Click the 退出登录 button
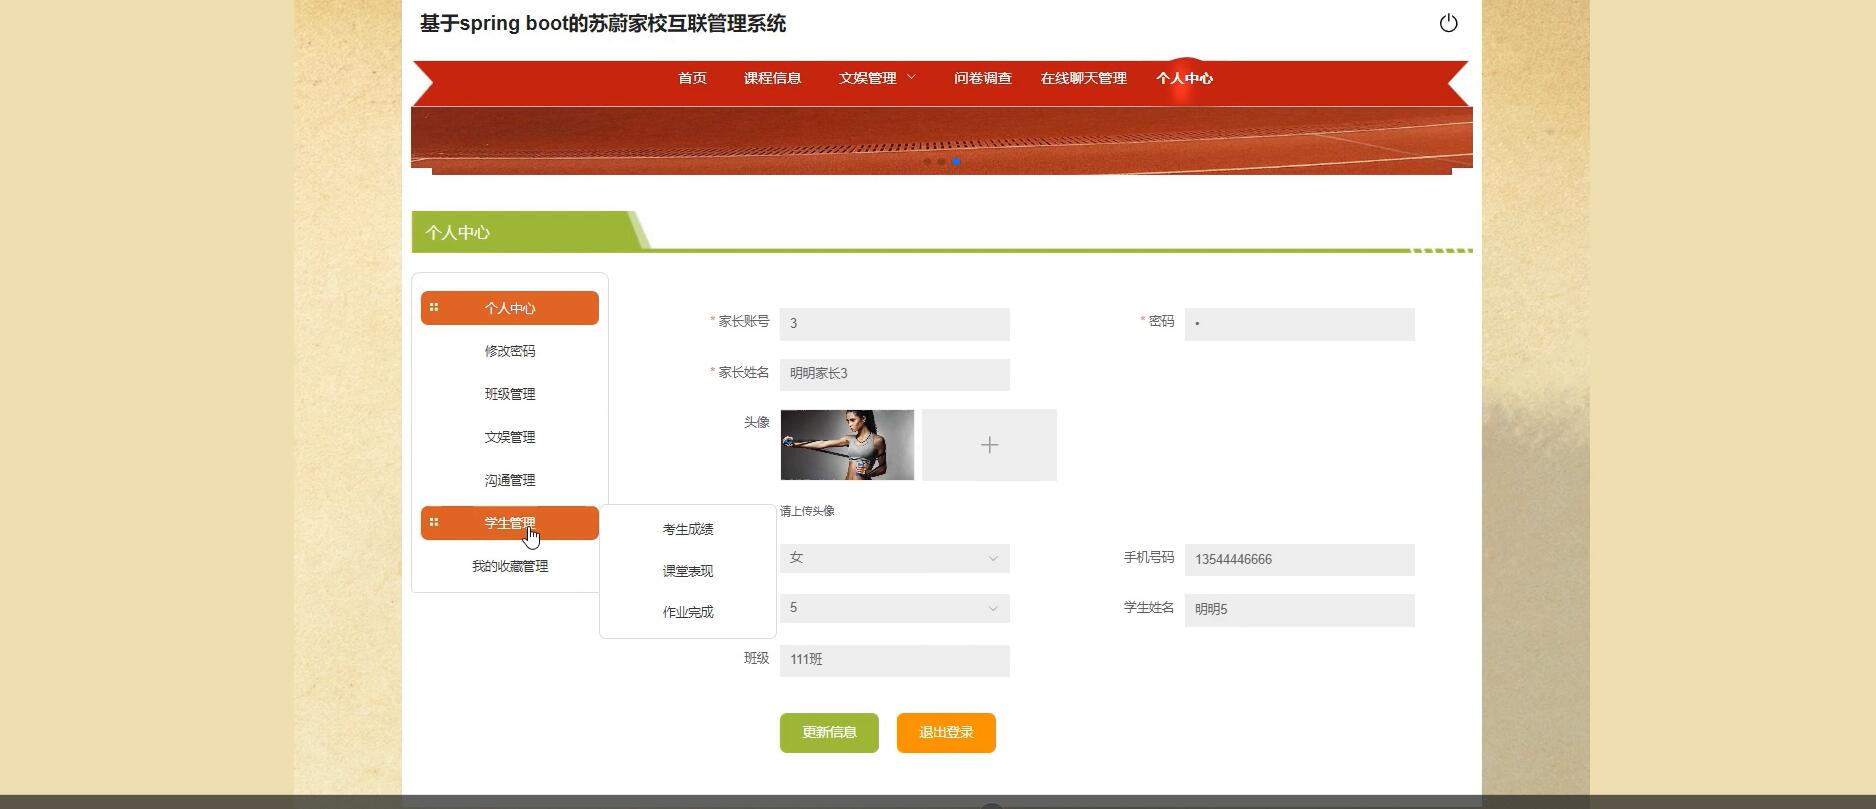 [x=946, y=733]
